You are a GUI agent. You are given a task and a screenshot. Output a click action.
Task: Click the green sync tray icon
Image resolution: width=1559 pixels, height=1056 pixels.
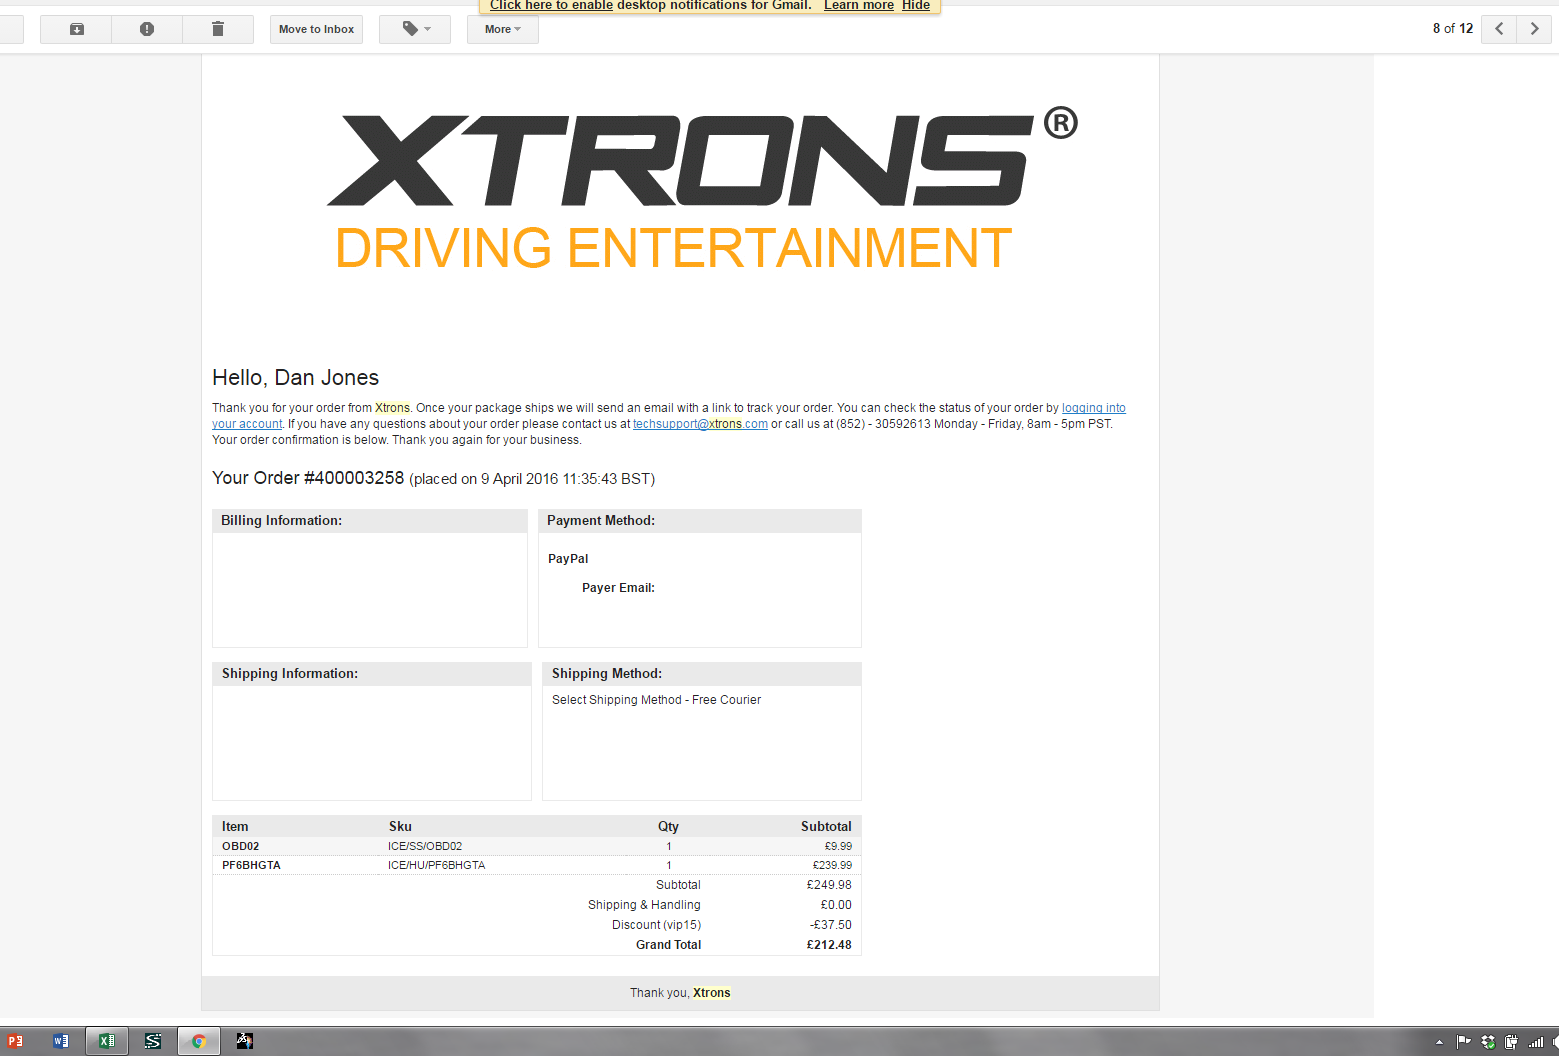click(x=1488, y=1041)
